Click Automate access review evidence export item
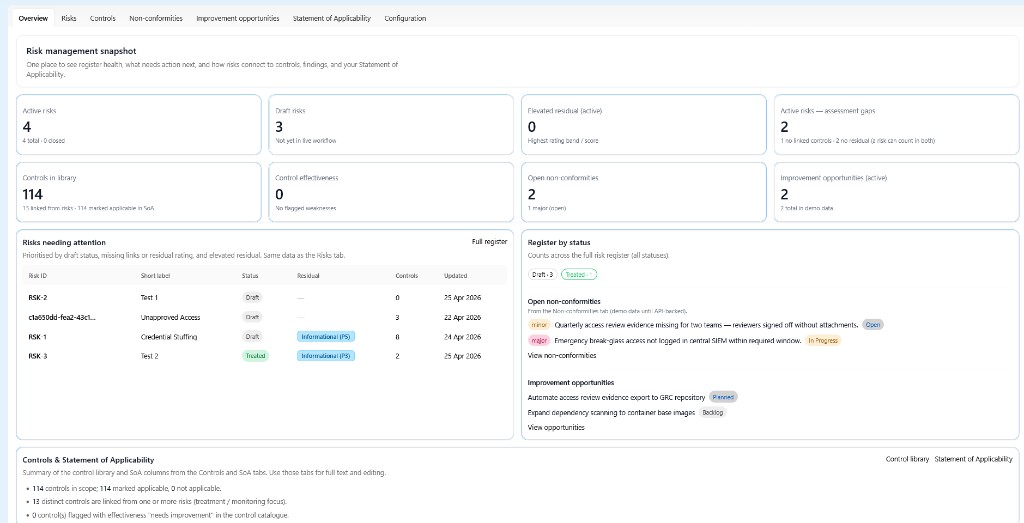1024x523 pixels. click(616, 397)
